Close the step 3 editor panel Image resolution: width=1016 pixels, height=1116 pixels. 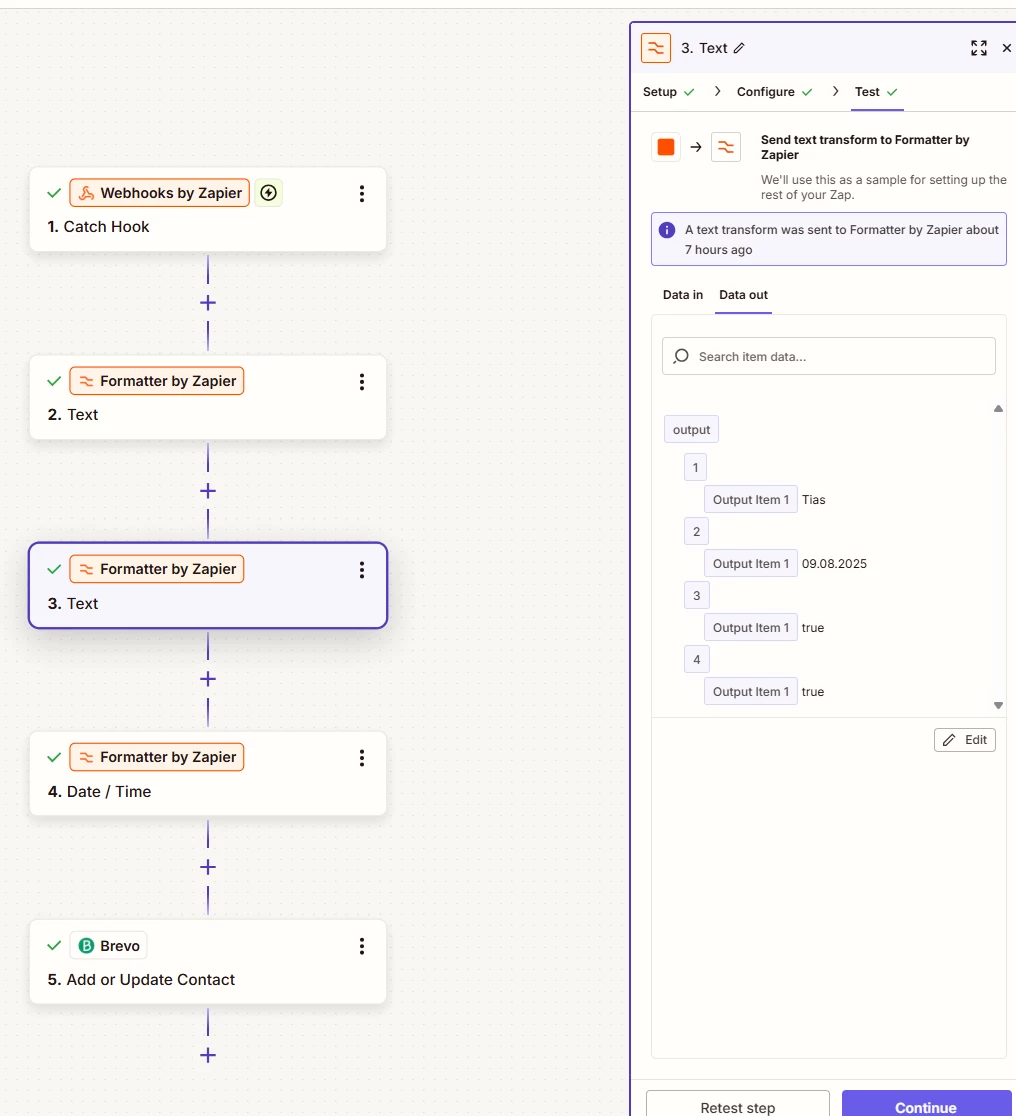tap(1006, 48)
